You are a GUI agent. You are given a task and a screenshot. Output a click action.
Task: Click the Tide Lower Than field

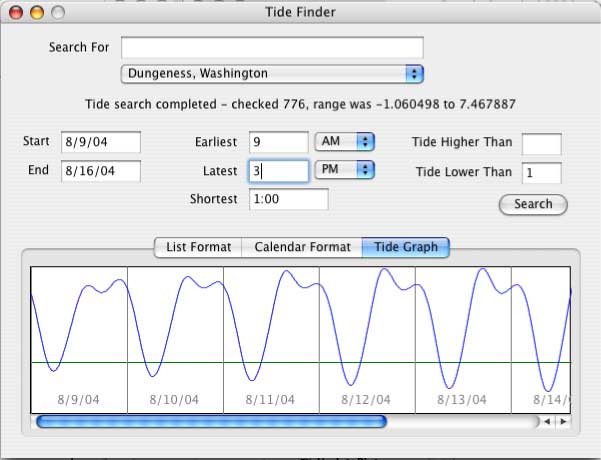coord(541,173)
